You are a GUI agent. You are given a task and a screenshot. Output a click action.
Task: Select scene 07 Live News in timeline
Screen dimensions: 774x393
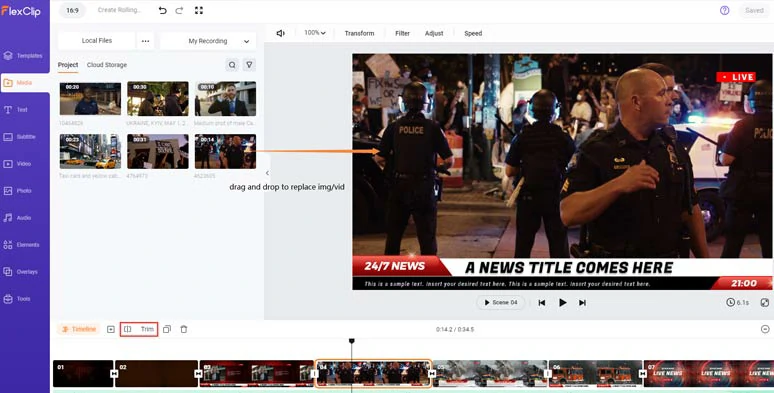pyautogui.click(x=709, y=374)
